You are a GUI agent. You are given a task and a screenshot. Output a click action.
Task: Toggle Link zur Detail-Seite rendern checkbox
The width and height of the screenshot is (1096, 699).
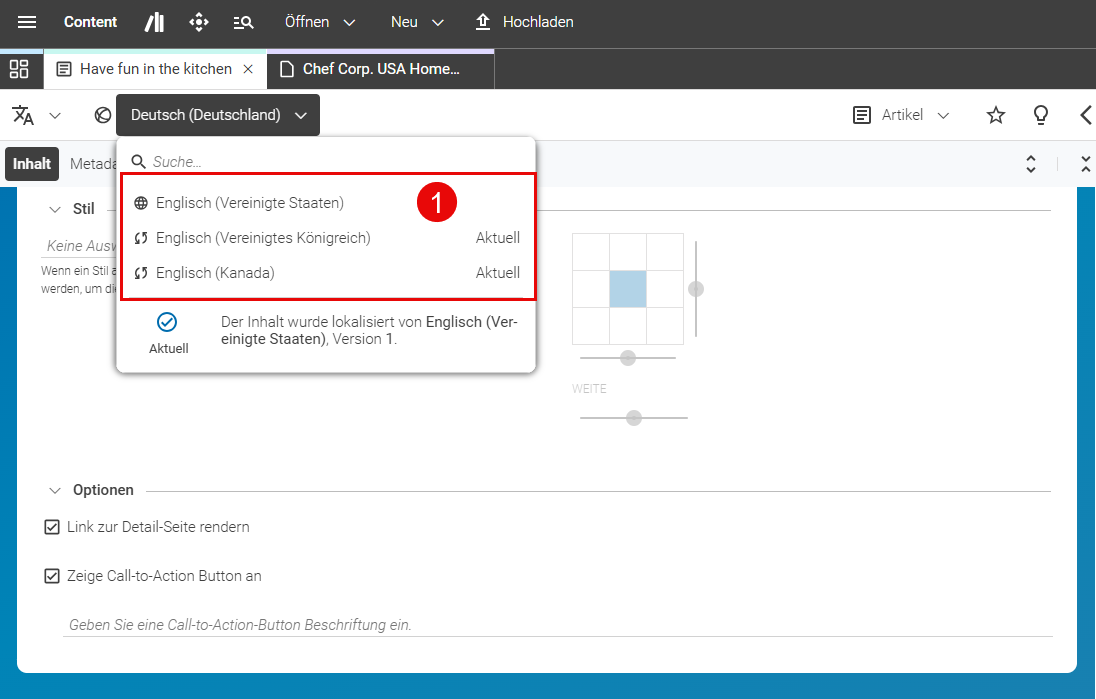pos(52,527)
